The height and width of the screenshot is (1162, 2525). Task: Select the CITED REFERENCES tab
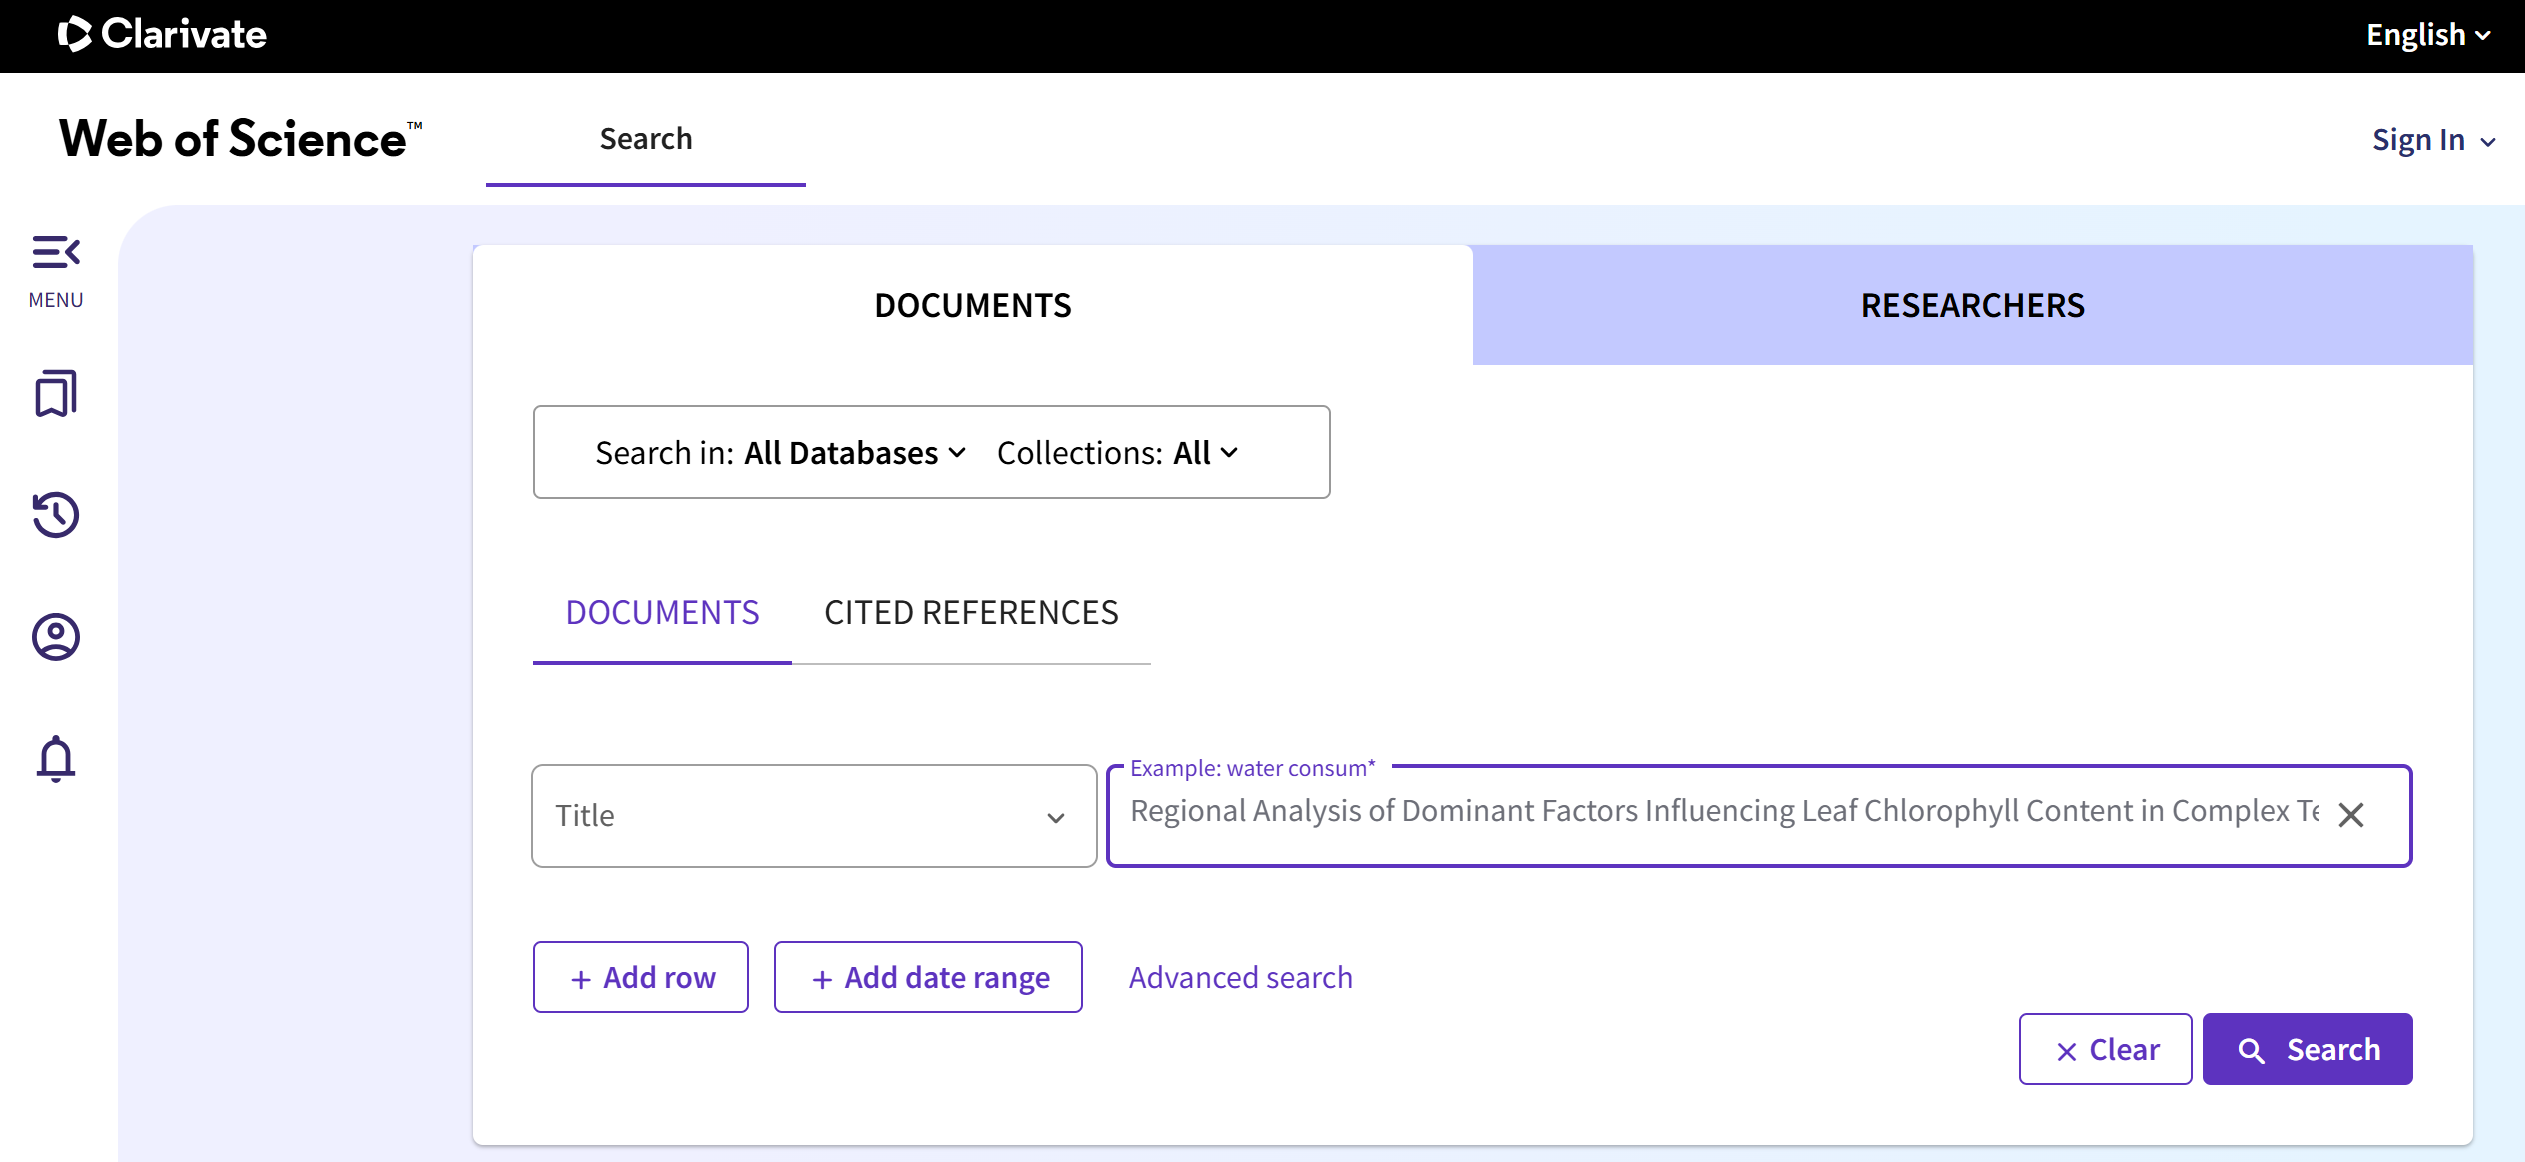tap(971, 612)
